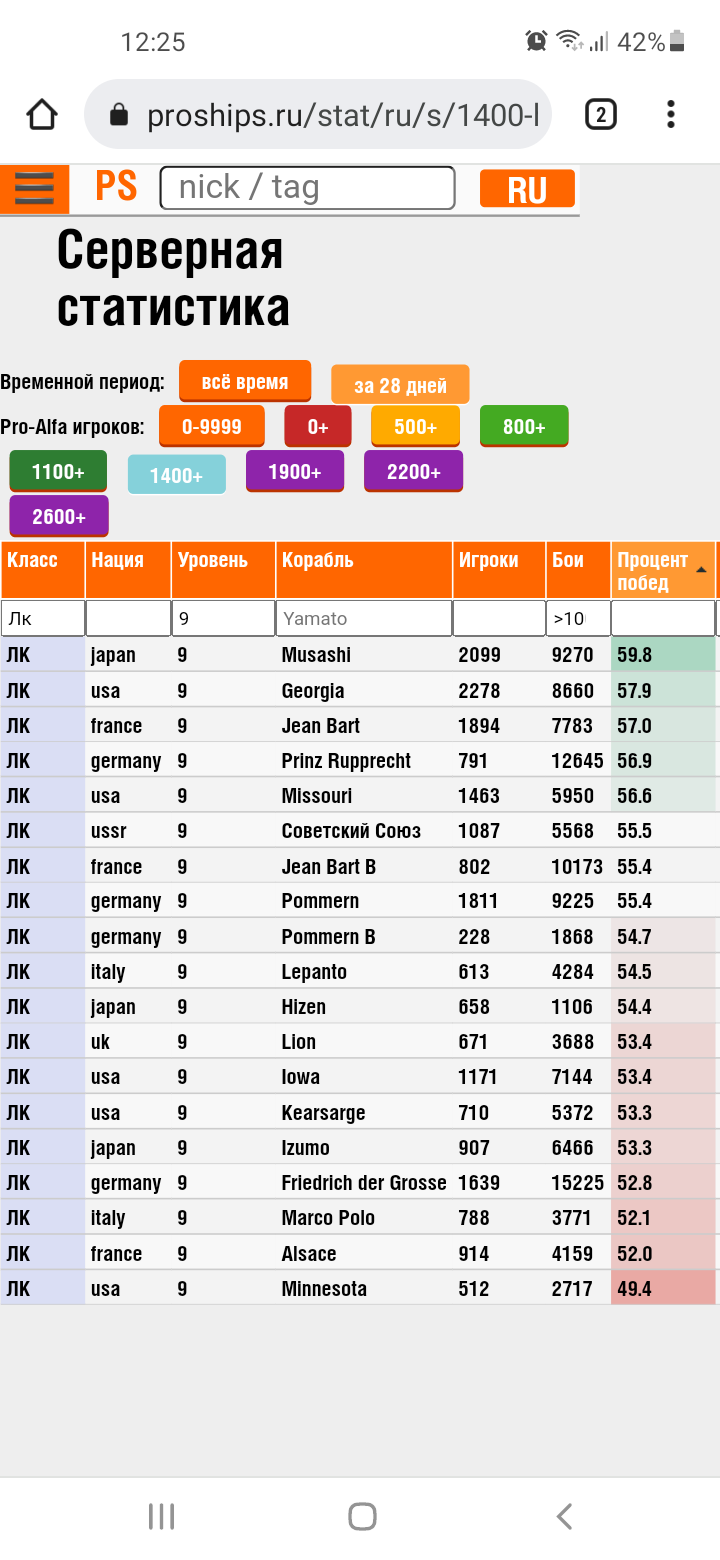Image resolution: width=720 pixels, height=1560 pixels.
Task: Click the red 0+ filter swatch
Action: (x=318, y=426)
